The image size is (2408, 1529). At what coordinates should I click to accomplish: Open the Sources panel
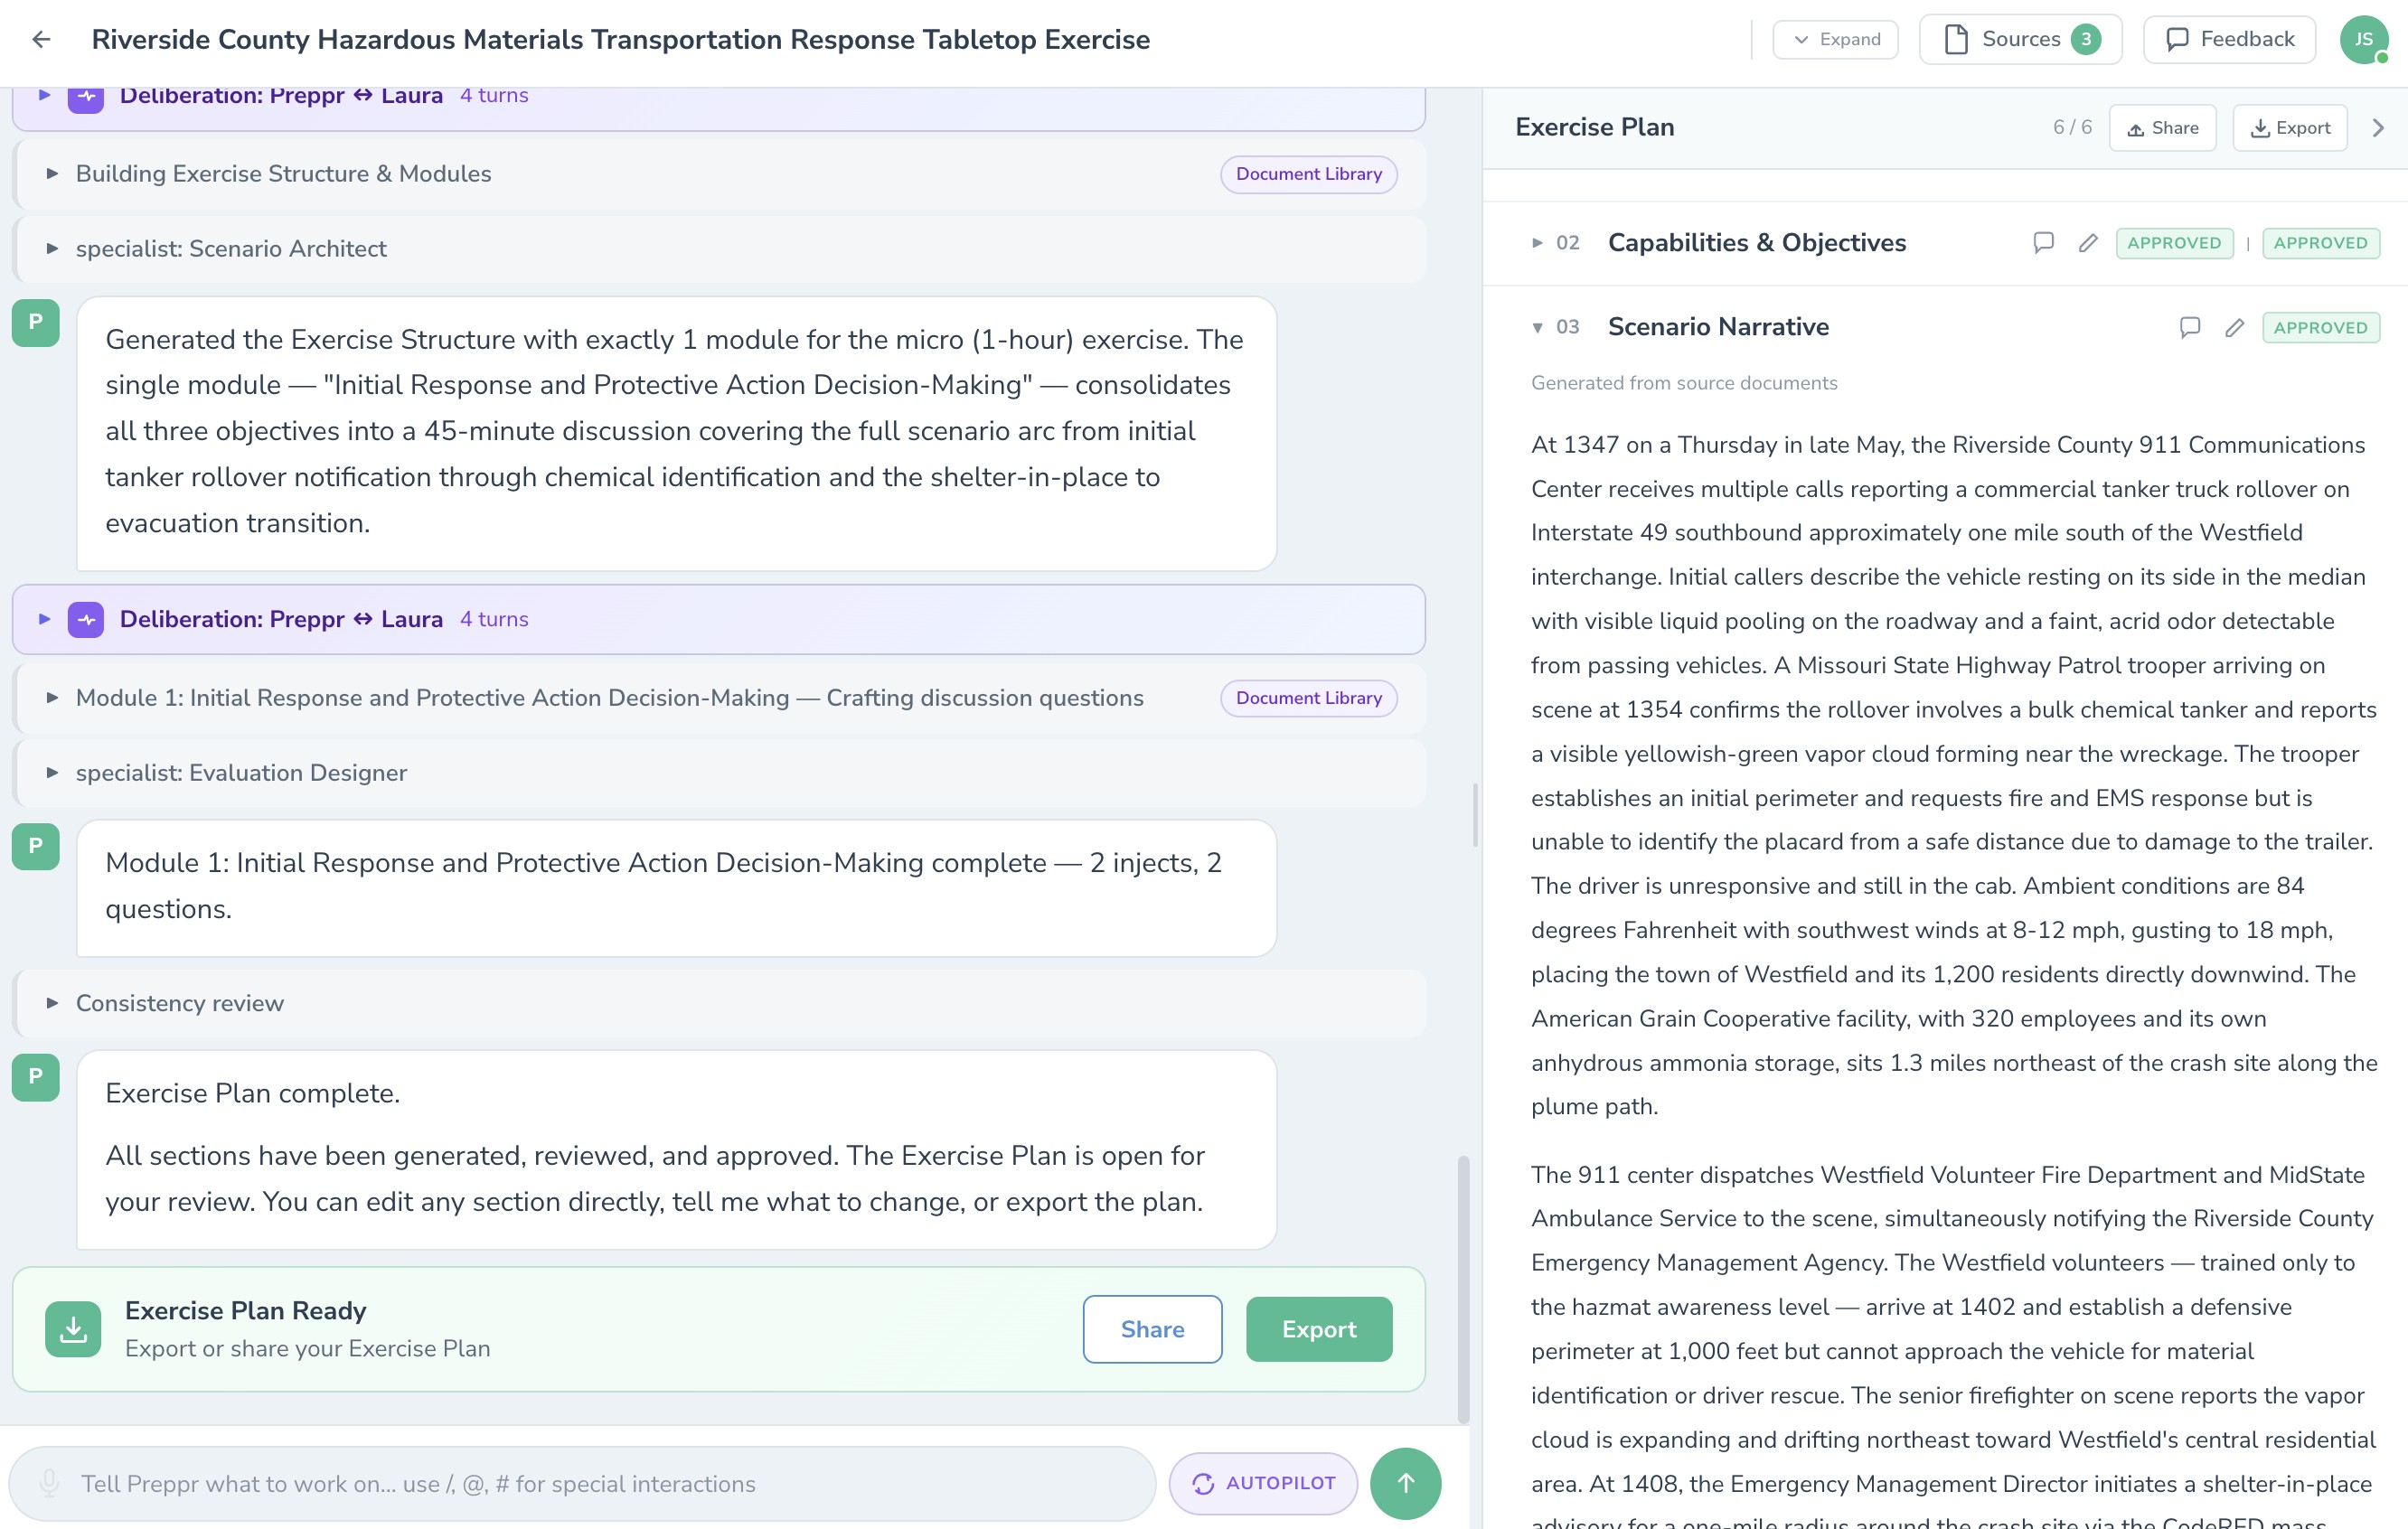click(x=2020, y=40)
